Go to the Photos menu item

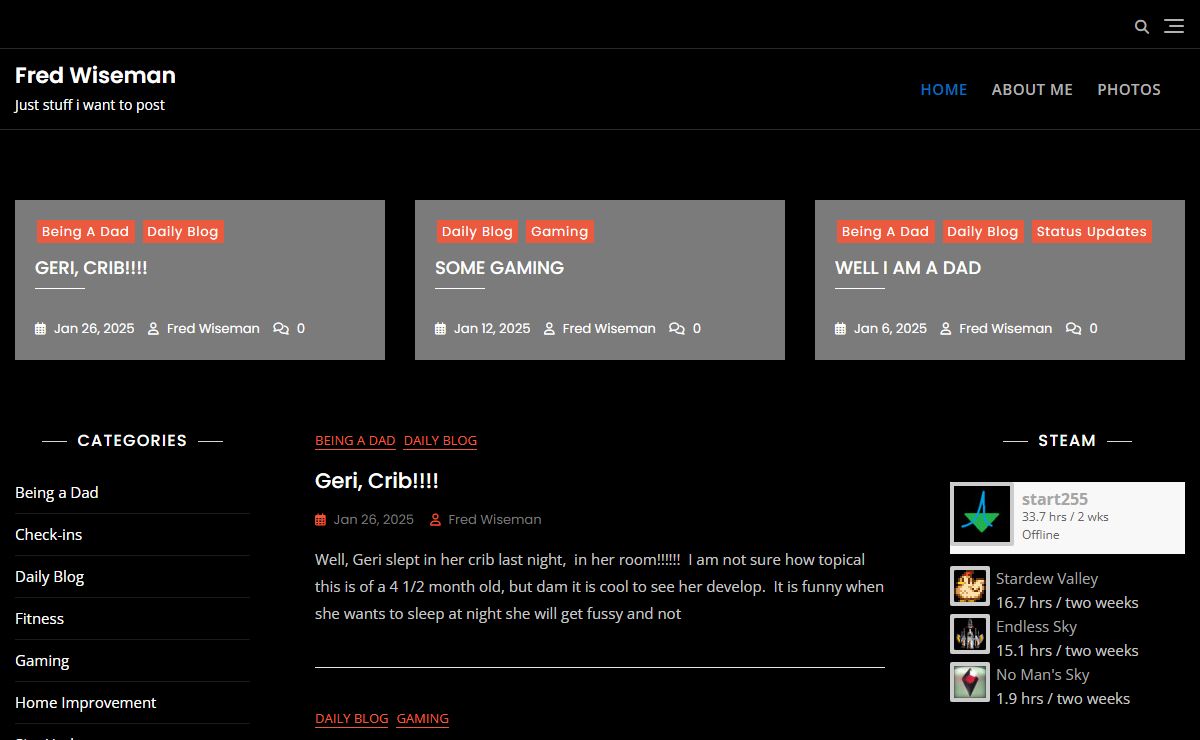(1128, 89)
